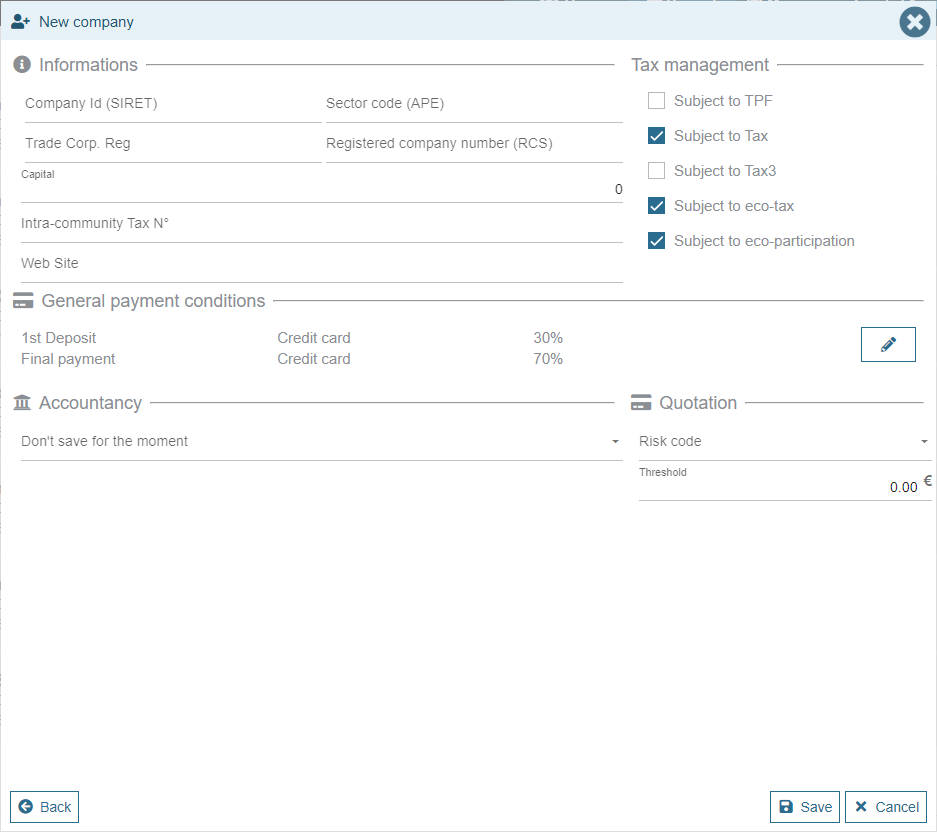Select the Trade Corp. Reg field
Viewport: 937px width, 832px height.
pos(171,144)
